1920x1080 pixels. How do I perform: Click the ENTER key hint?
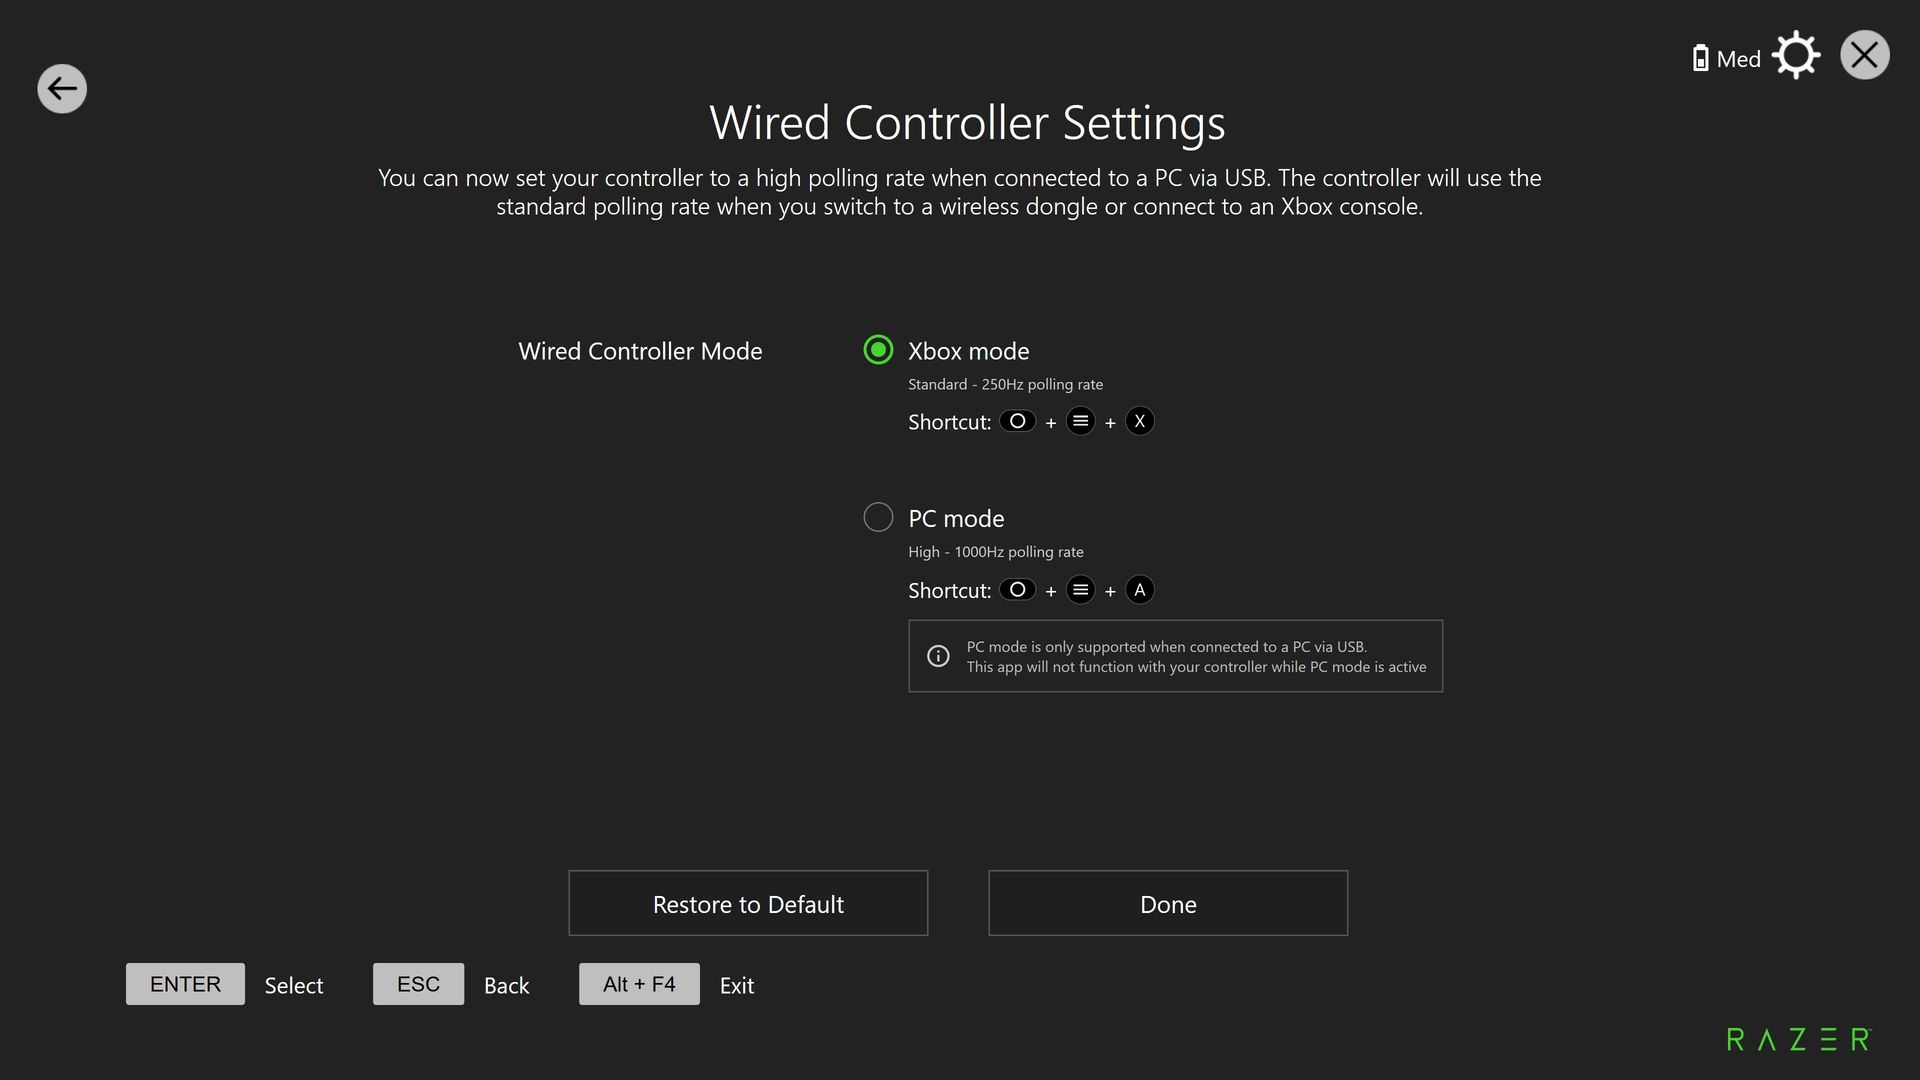coord(185,984)
